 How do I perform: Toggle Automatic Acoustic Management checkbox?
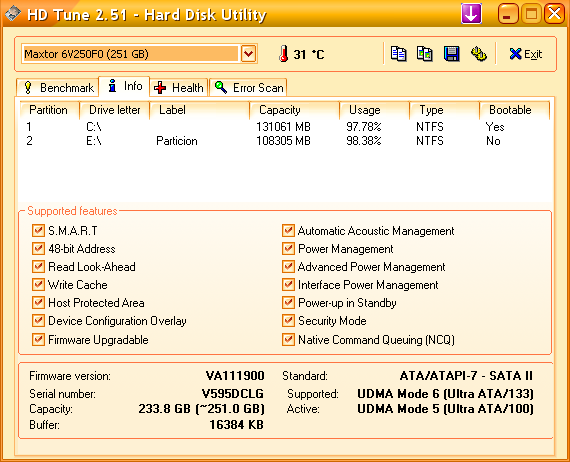pos(288,230)
